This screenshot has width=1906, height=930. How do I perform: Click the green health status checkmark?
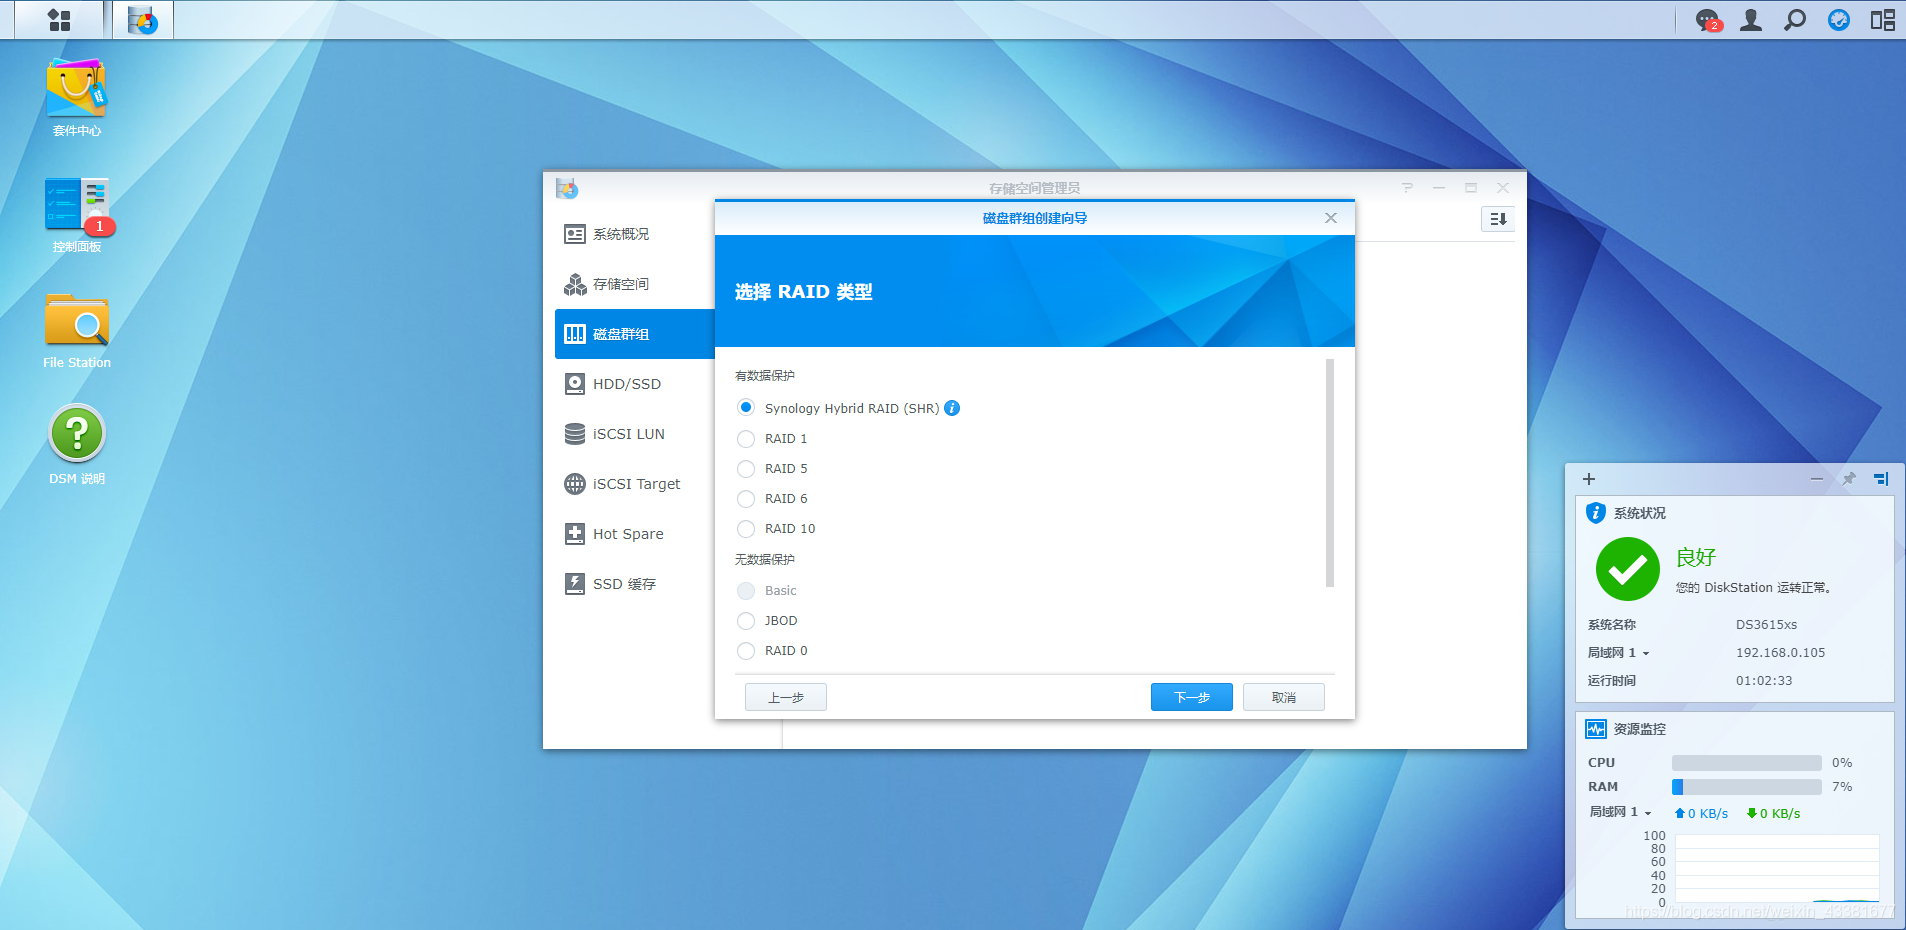1628,569
